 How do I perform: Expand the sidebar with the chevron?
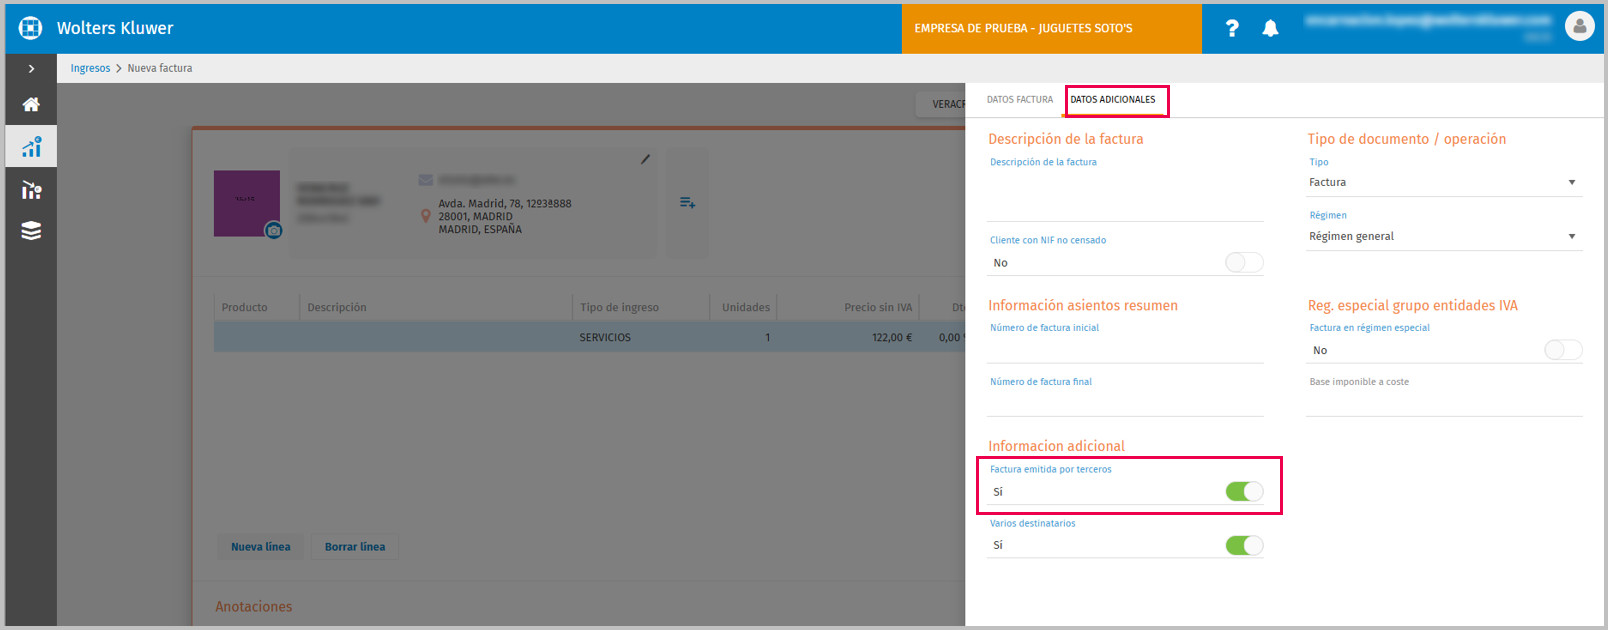31,69
